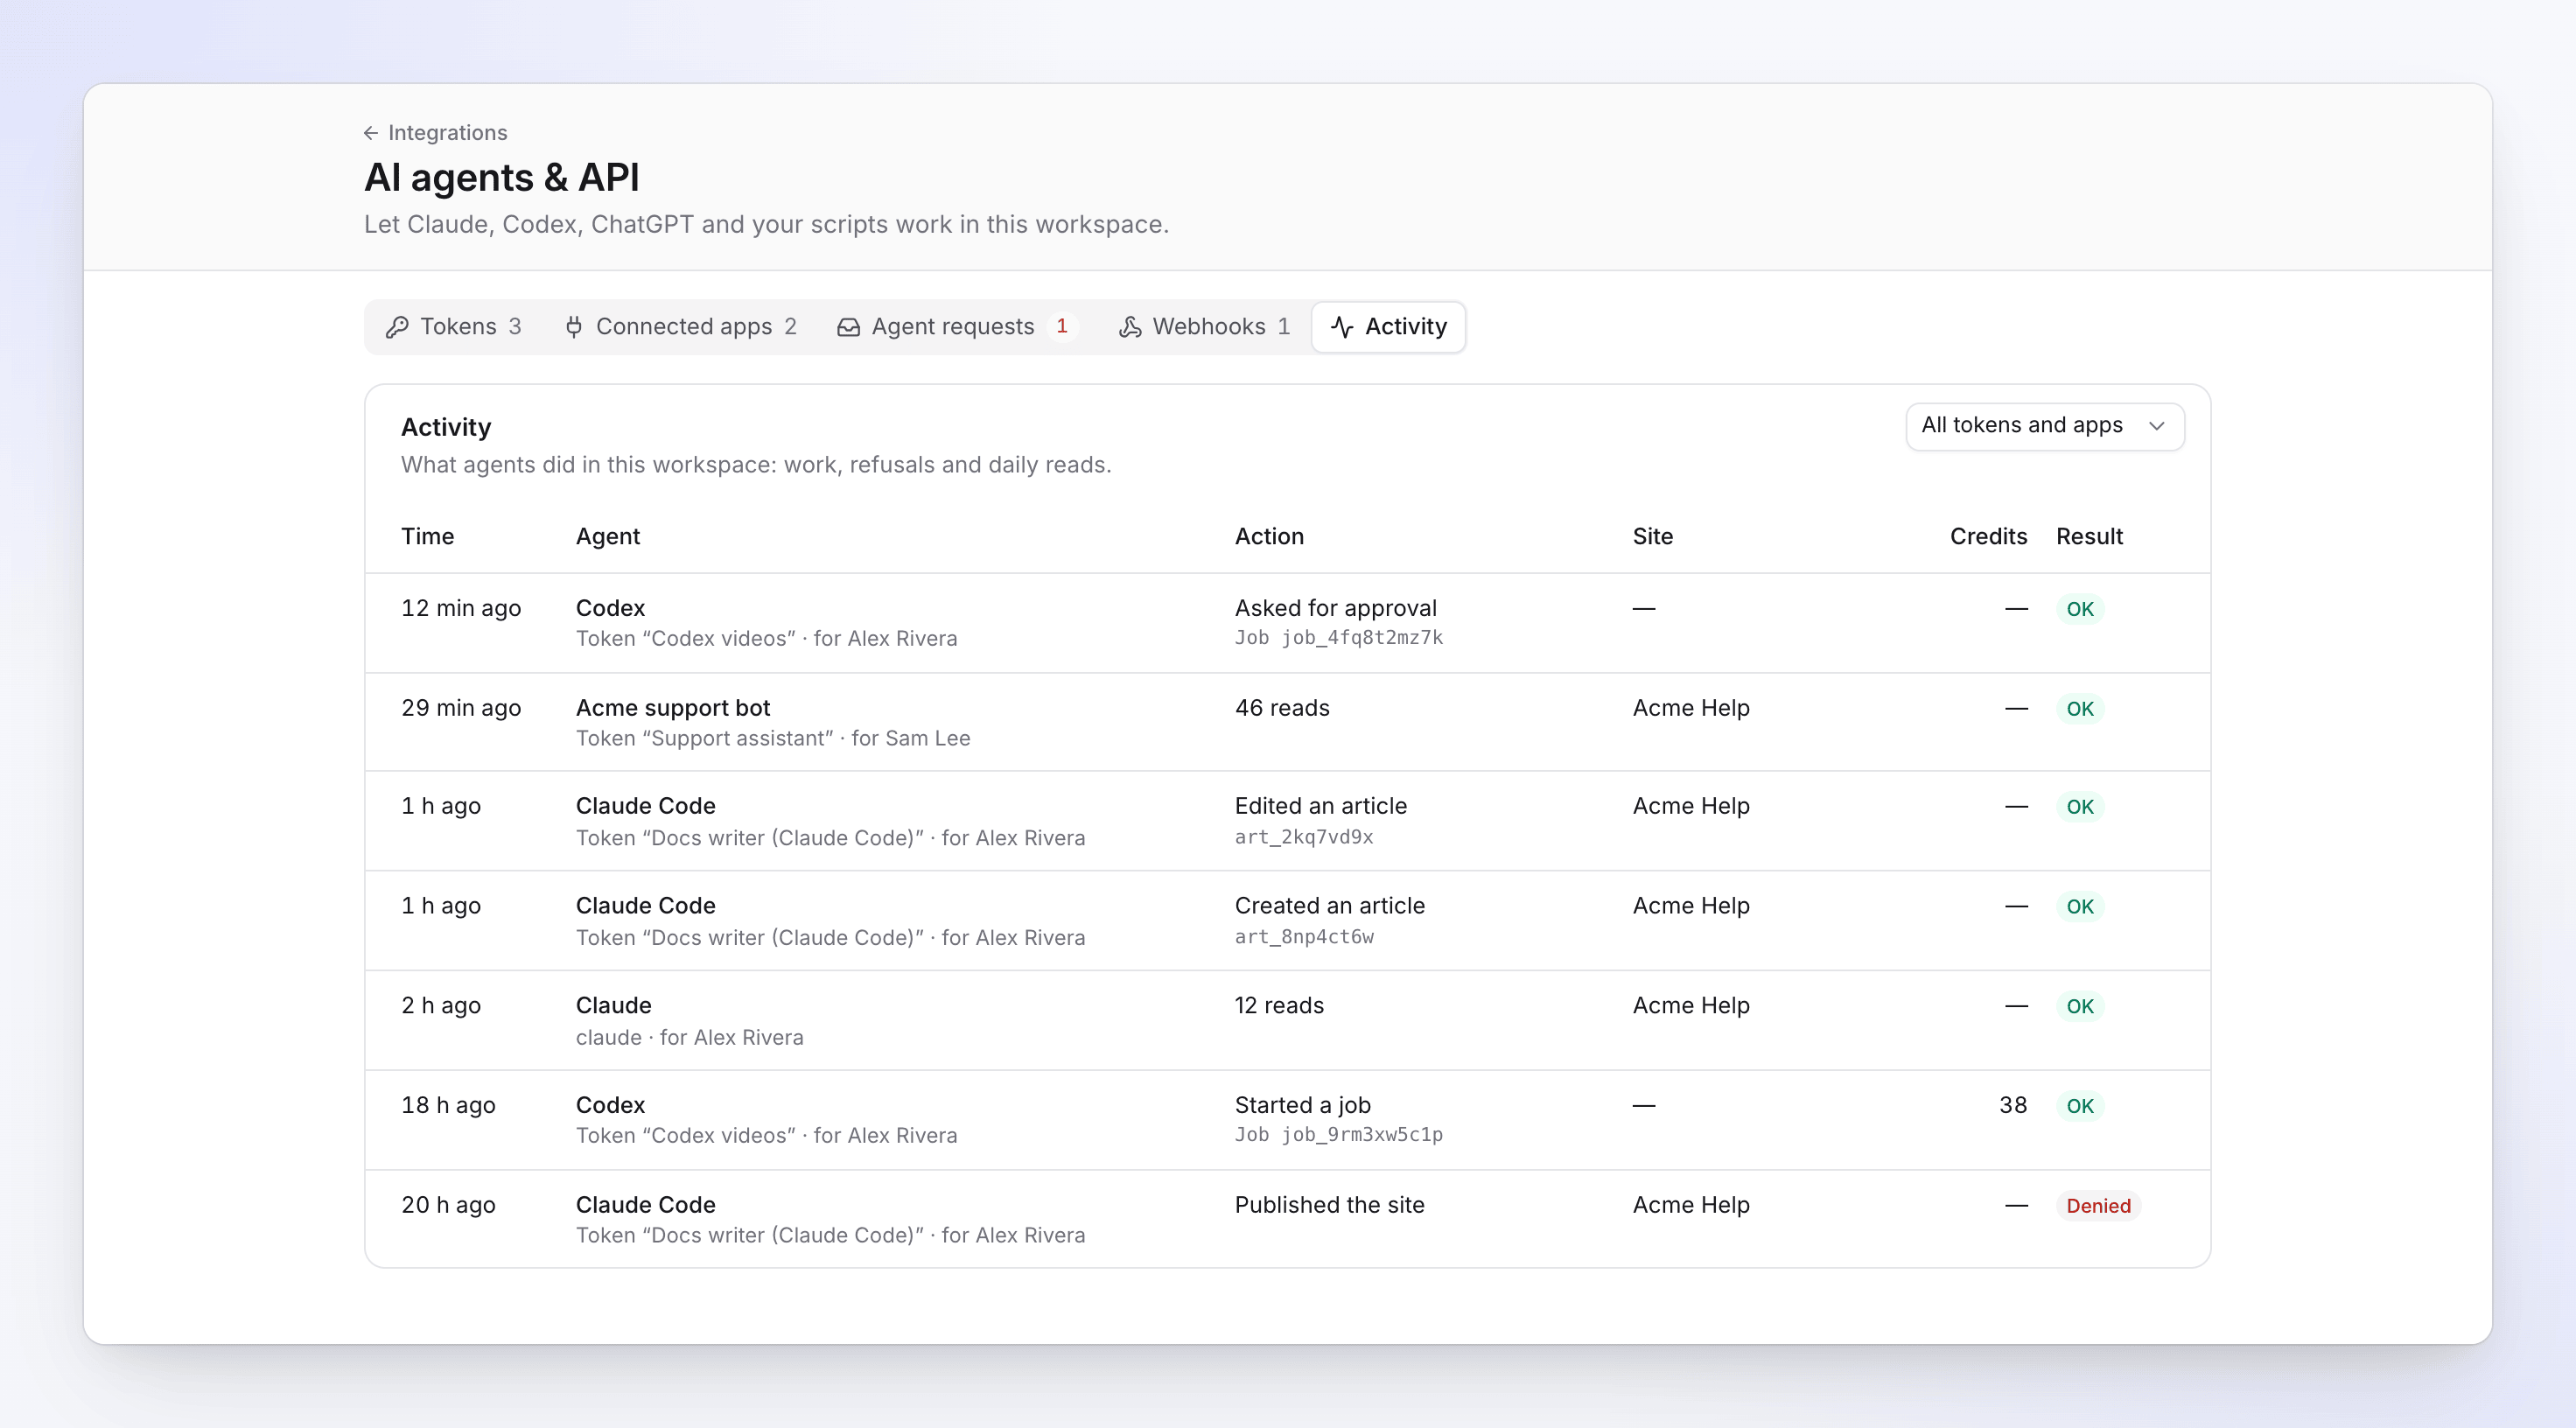Click the Result column header
Screen dimensions: 2576x1428
(x=2089, y=537)
